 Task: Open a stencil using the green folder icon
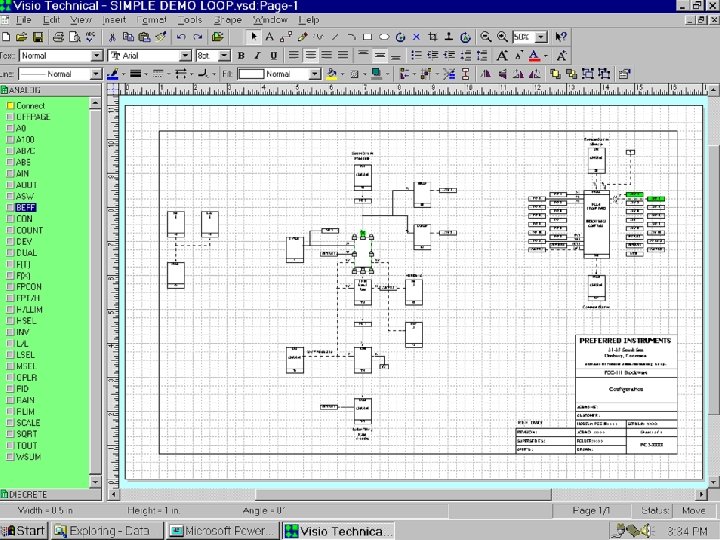(x=218, y=37)
